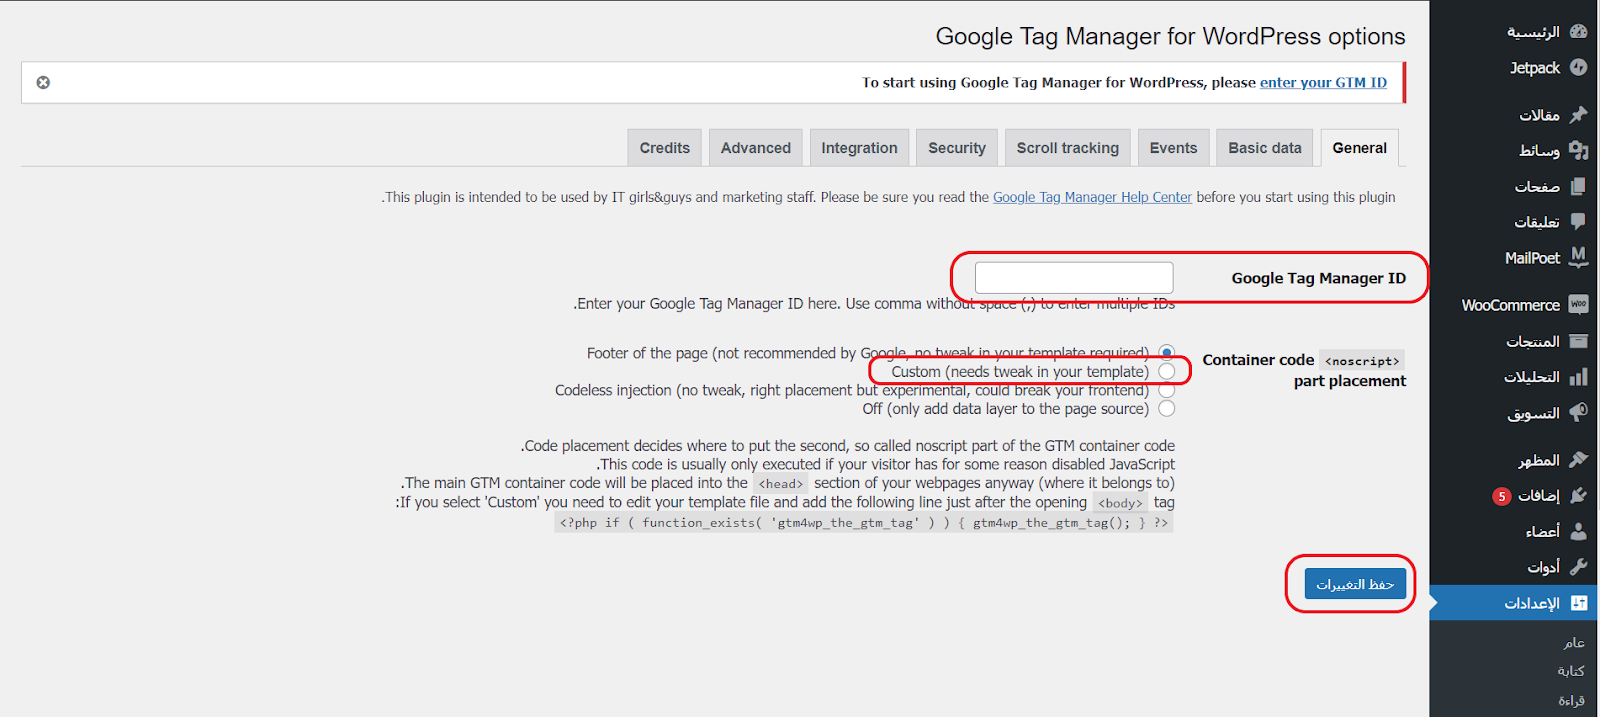Click the bar chart icon next to التحليلات
The width and height of the screenshot is (1600, 717).
1578,377
